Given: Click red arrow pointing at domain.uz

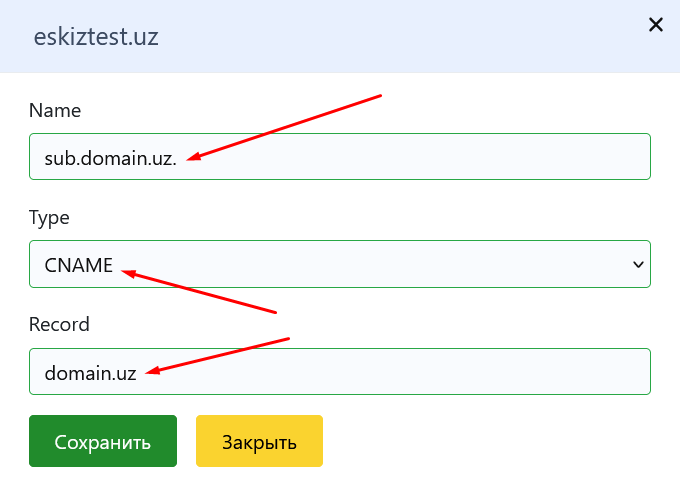Looking at the screenshot, I should [x=218, y=355].
